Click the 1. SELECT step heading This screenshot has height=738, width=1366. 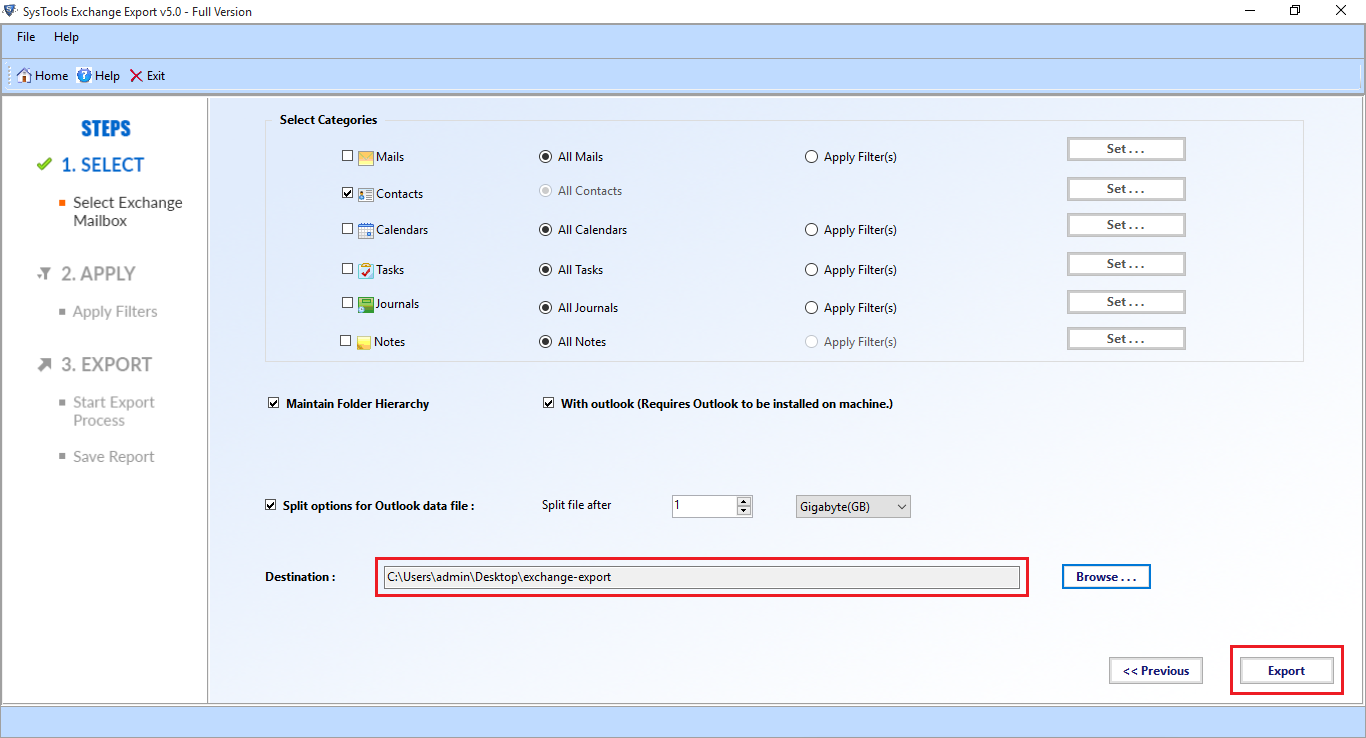tap(103, 165)
